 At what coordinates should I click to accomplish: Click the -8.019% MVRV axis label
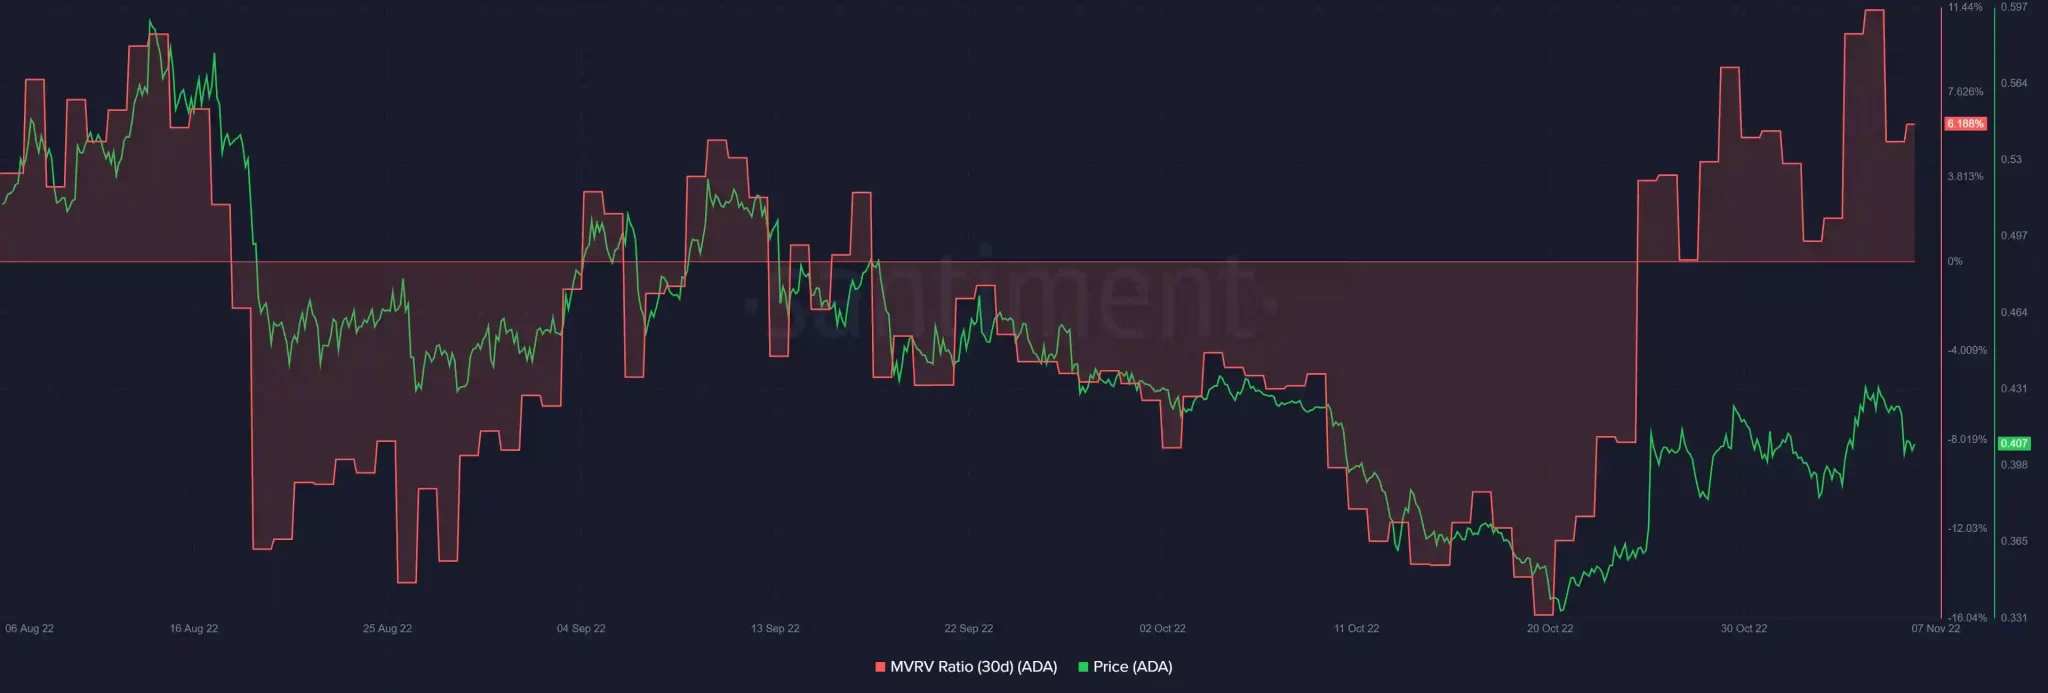click(x=1967, y=440)
